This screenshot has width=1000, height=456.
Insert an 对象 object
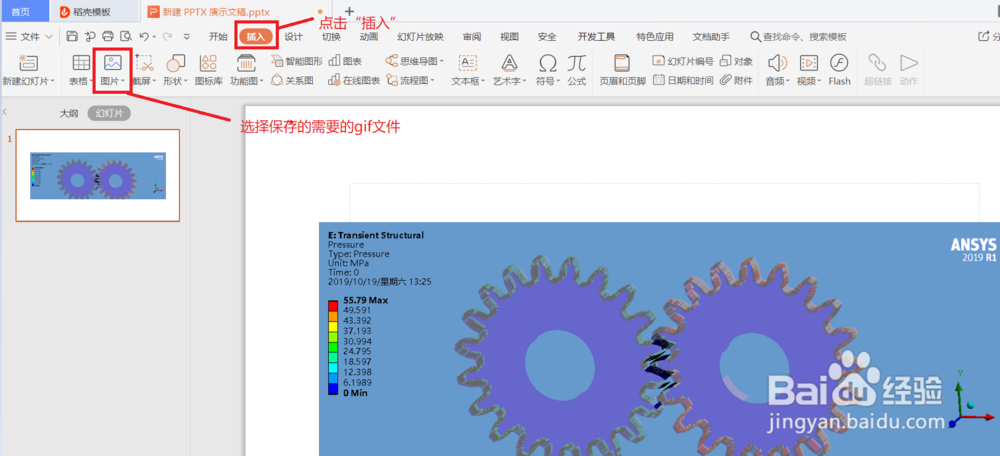[x=736, y=61]
